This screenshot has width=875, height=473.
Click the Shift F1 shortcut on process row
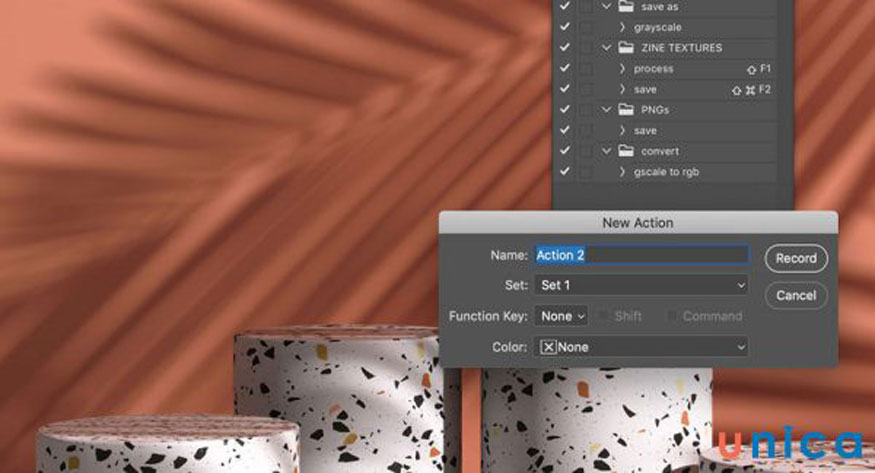(x=758, y=69)
